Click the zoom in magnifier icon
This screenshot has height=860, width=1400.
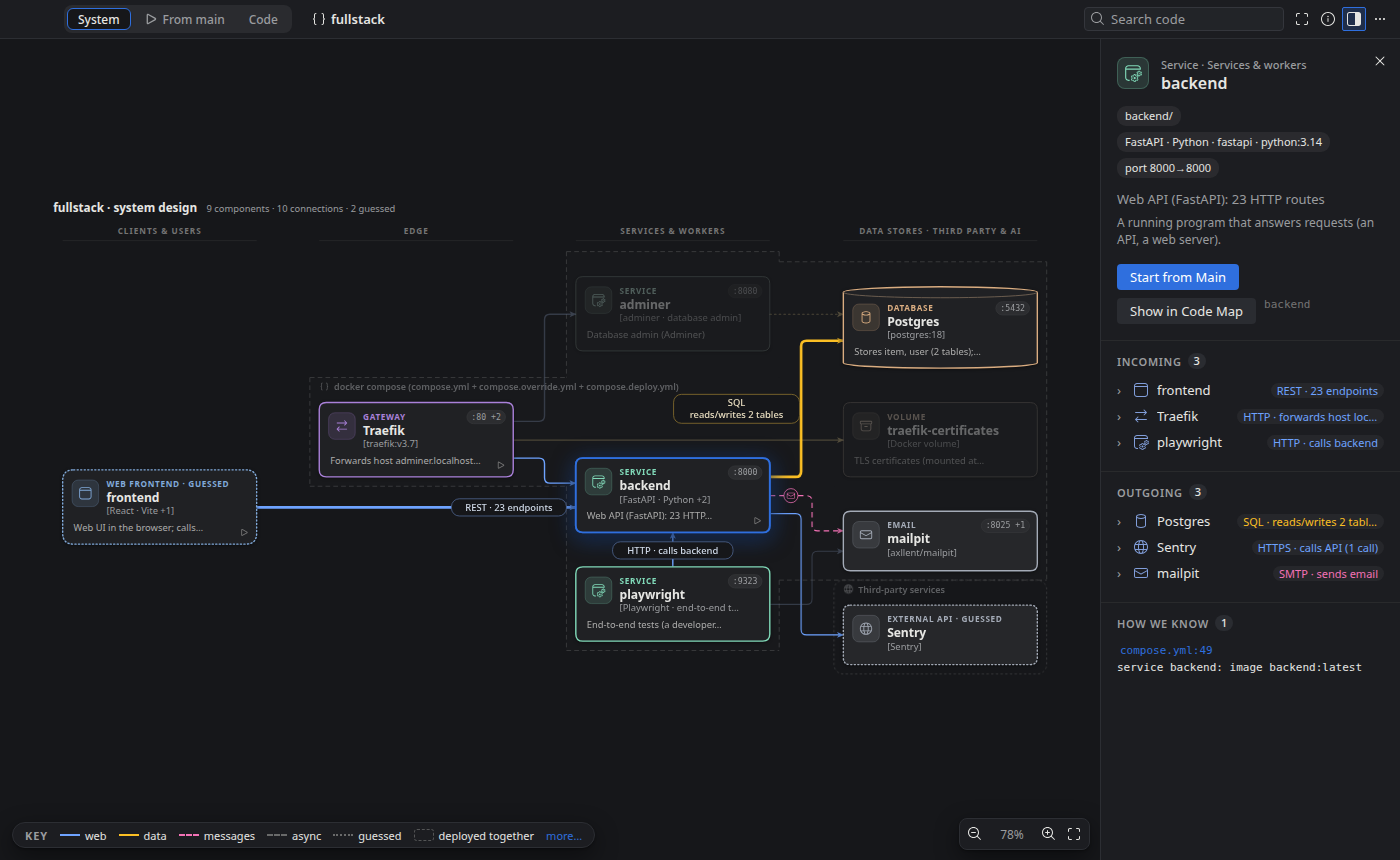1048,834
